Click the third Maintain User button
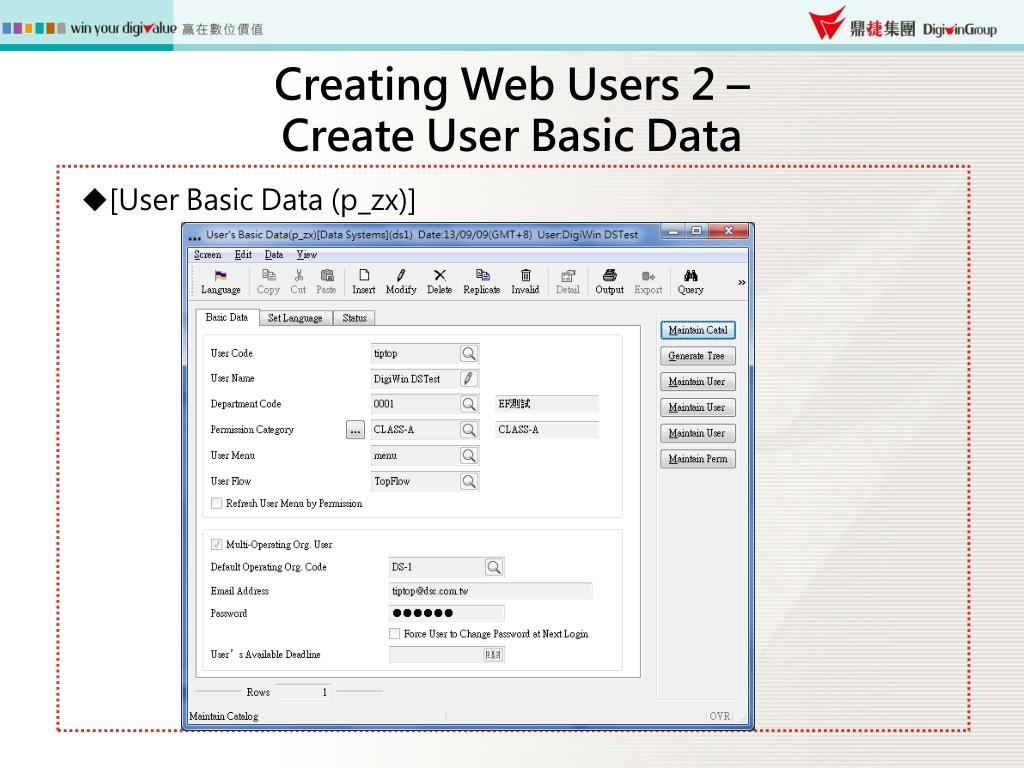The image size is (1024, 768). (x=697, y=433)
